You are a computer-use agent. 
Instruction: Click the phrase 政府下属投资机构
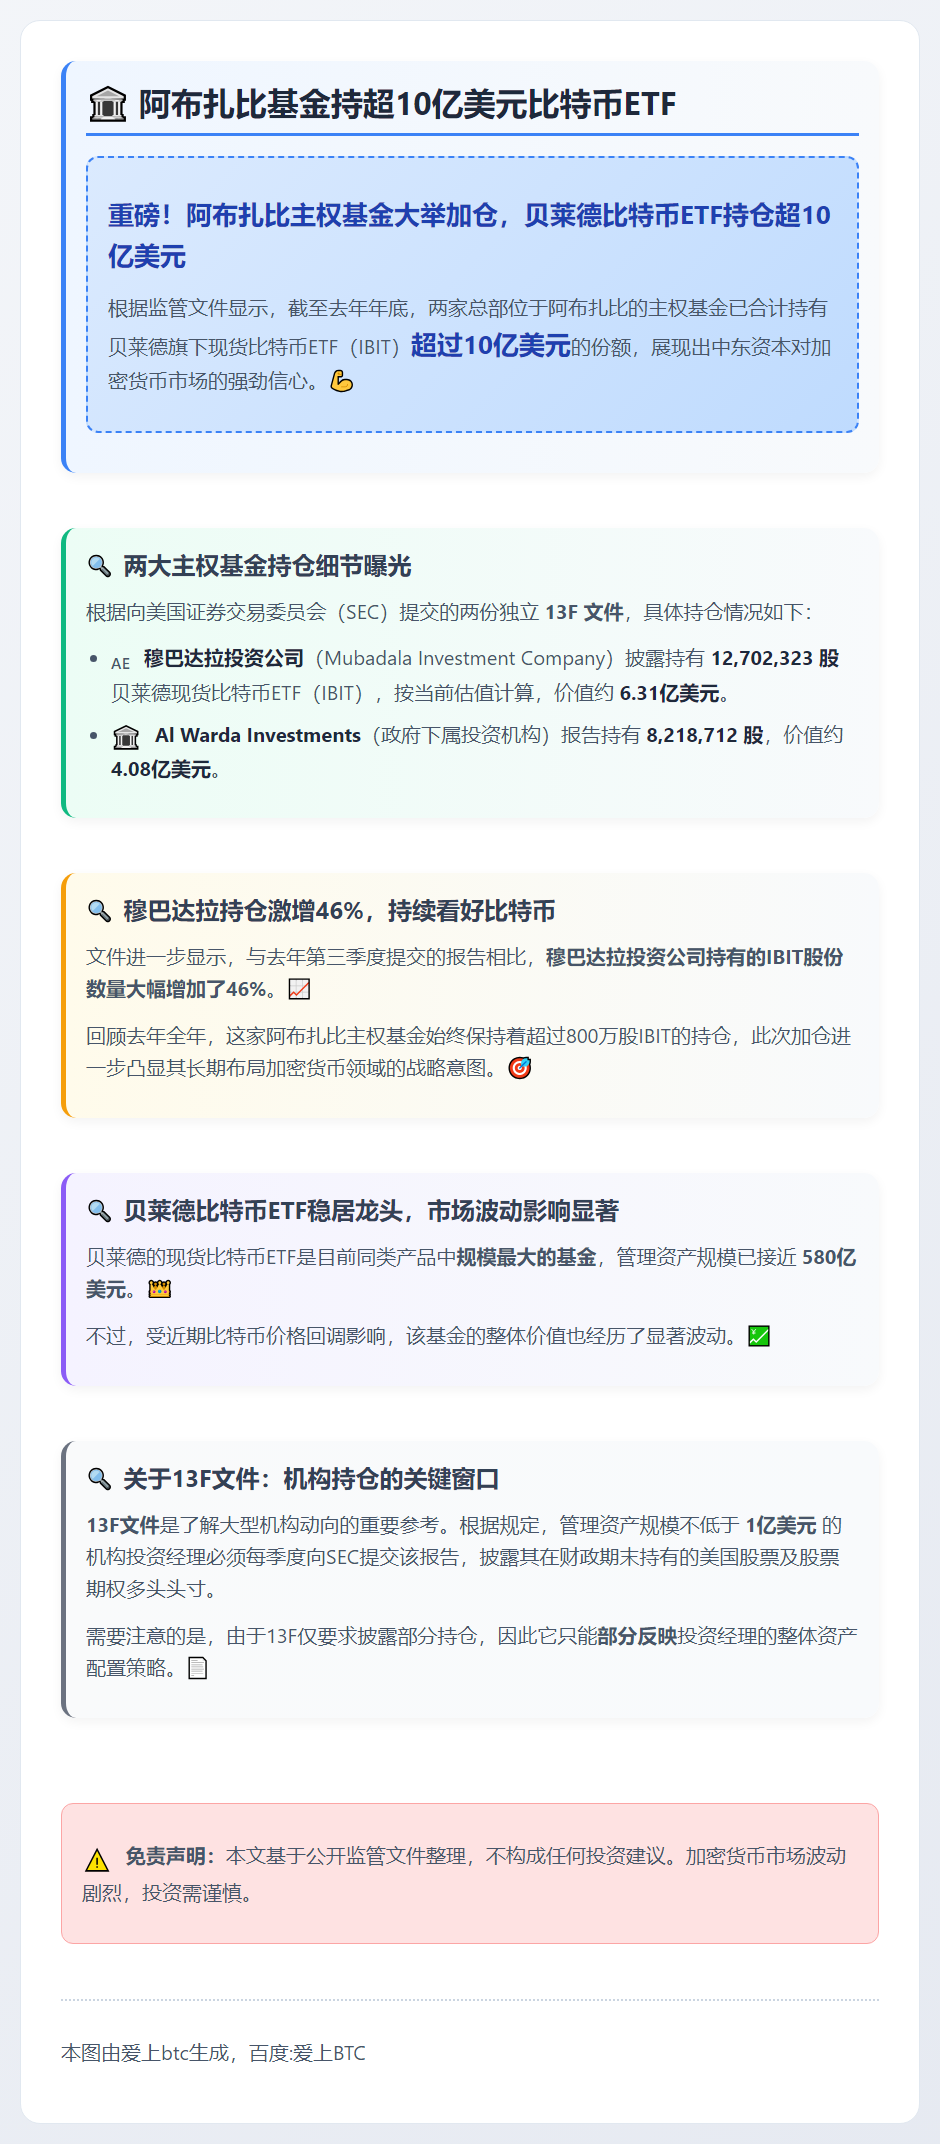(x=461, y=735)
